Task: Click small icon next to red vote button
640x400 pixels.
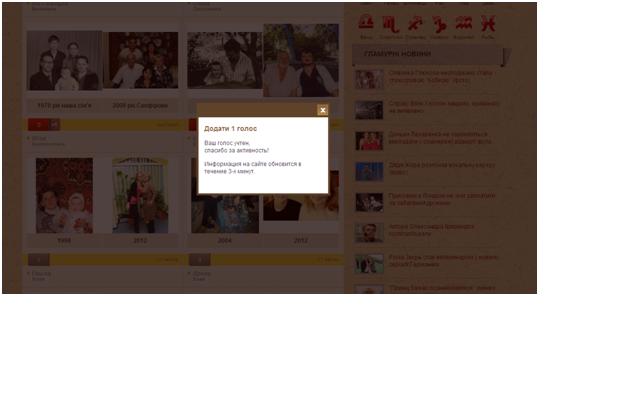Action: (x=55, y=124)
